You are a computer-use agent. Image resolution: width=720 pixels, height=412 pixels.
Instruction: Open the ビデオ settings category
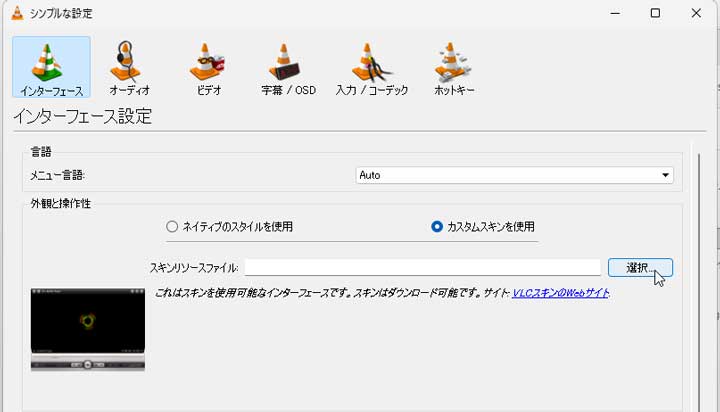tap(208, 67)
